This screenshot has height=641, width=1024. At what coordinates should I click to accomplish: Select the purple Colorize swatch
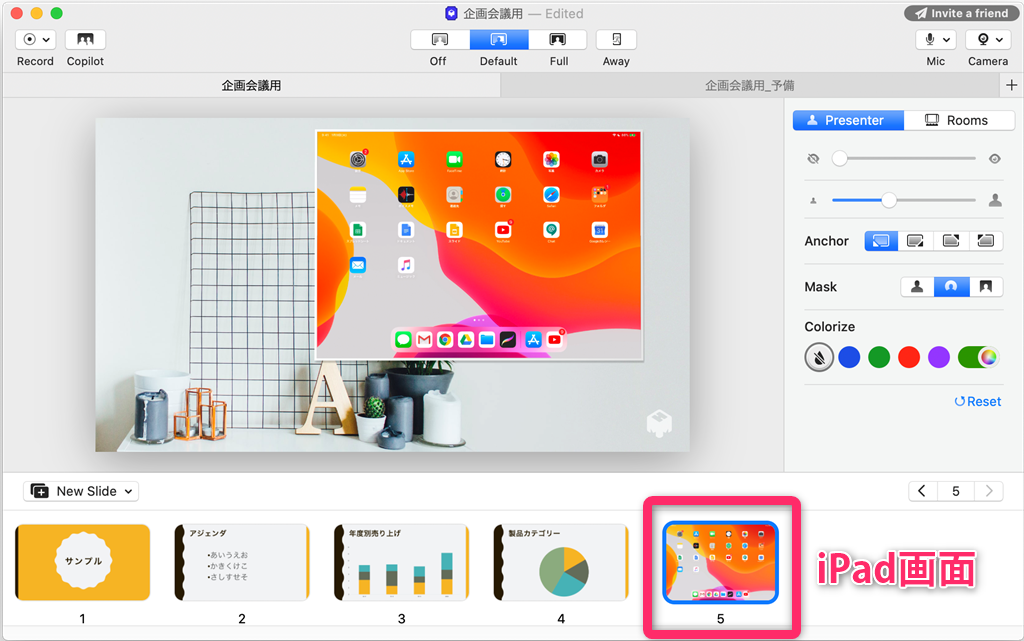(938, 357)
